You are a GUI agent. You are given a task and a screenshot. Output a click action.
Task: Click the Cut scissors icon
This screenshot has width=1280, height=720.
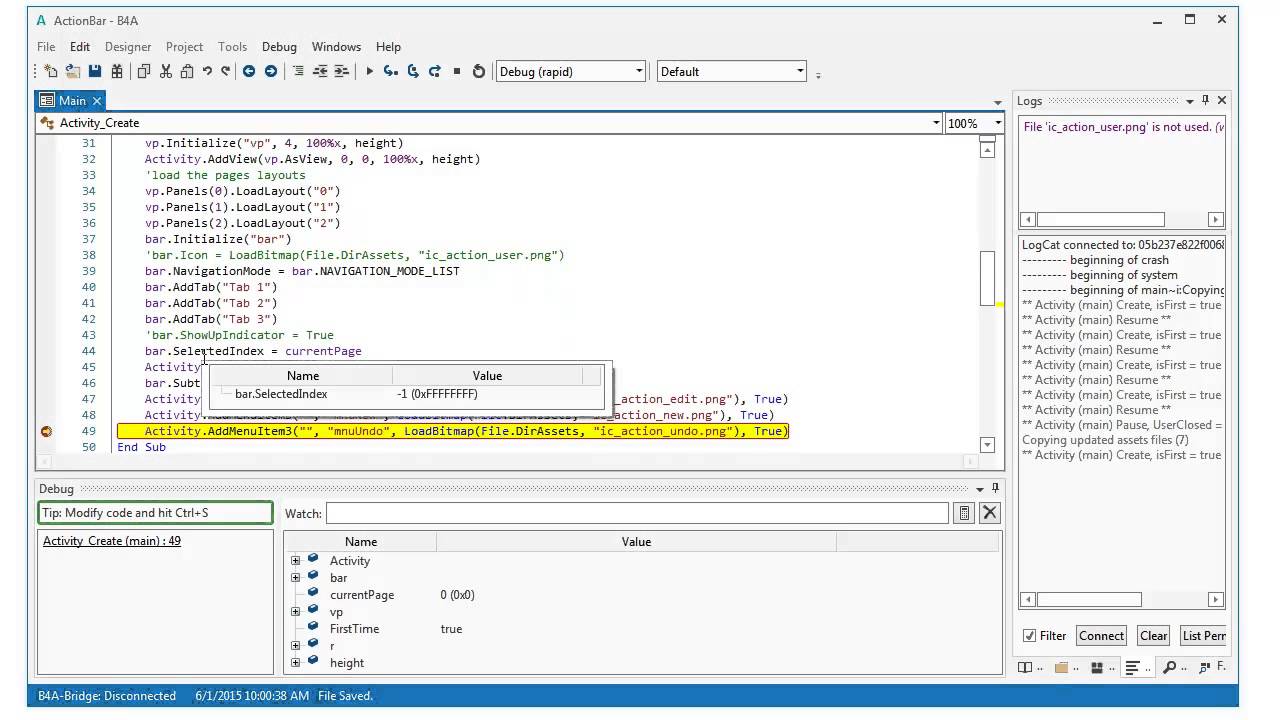166,71
